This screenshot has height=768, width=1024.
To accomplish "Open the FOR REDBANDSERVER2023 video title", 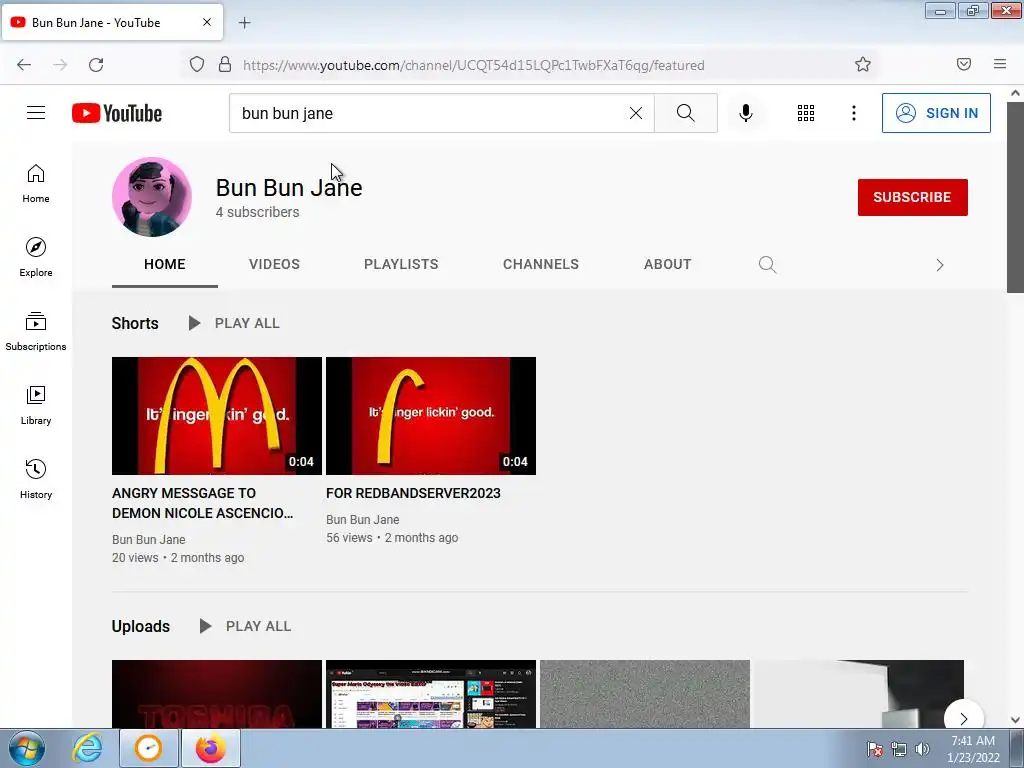I will point(413,493).
